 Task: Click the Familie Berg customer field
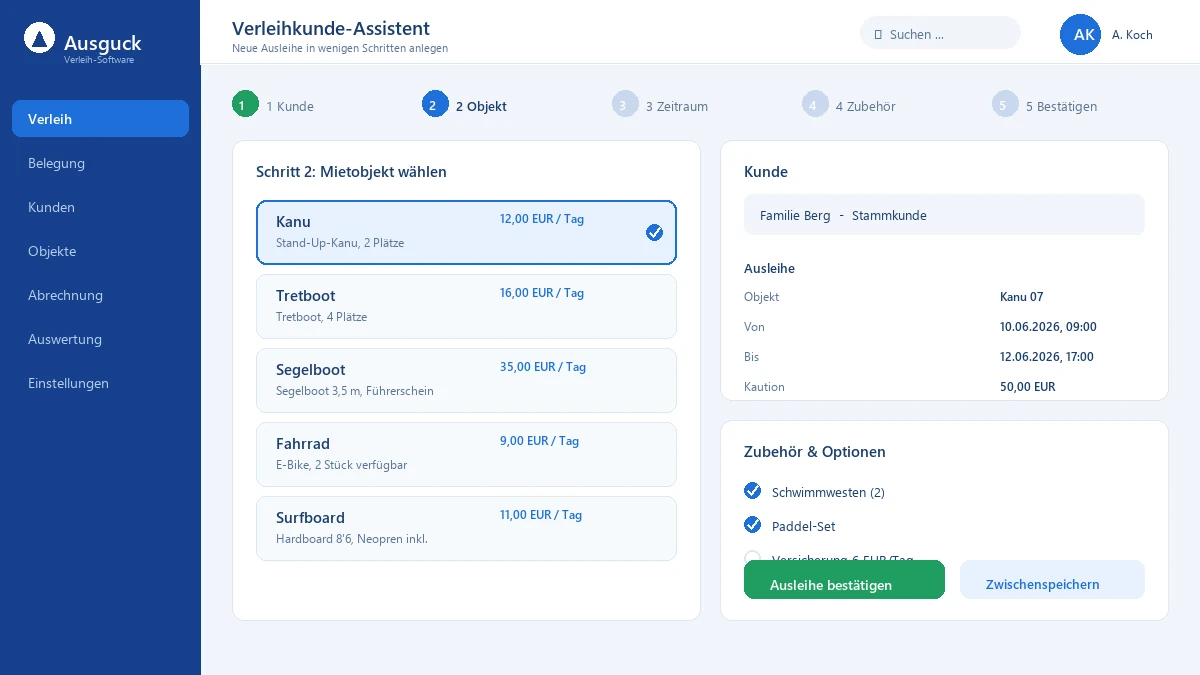click(x=944, y=215)
